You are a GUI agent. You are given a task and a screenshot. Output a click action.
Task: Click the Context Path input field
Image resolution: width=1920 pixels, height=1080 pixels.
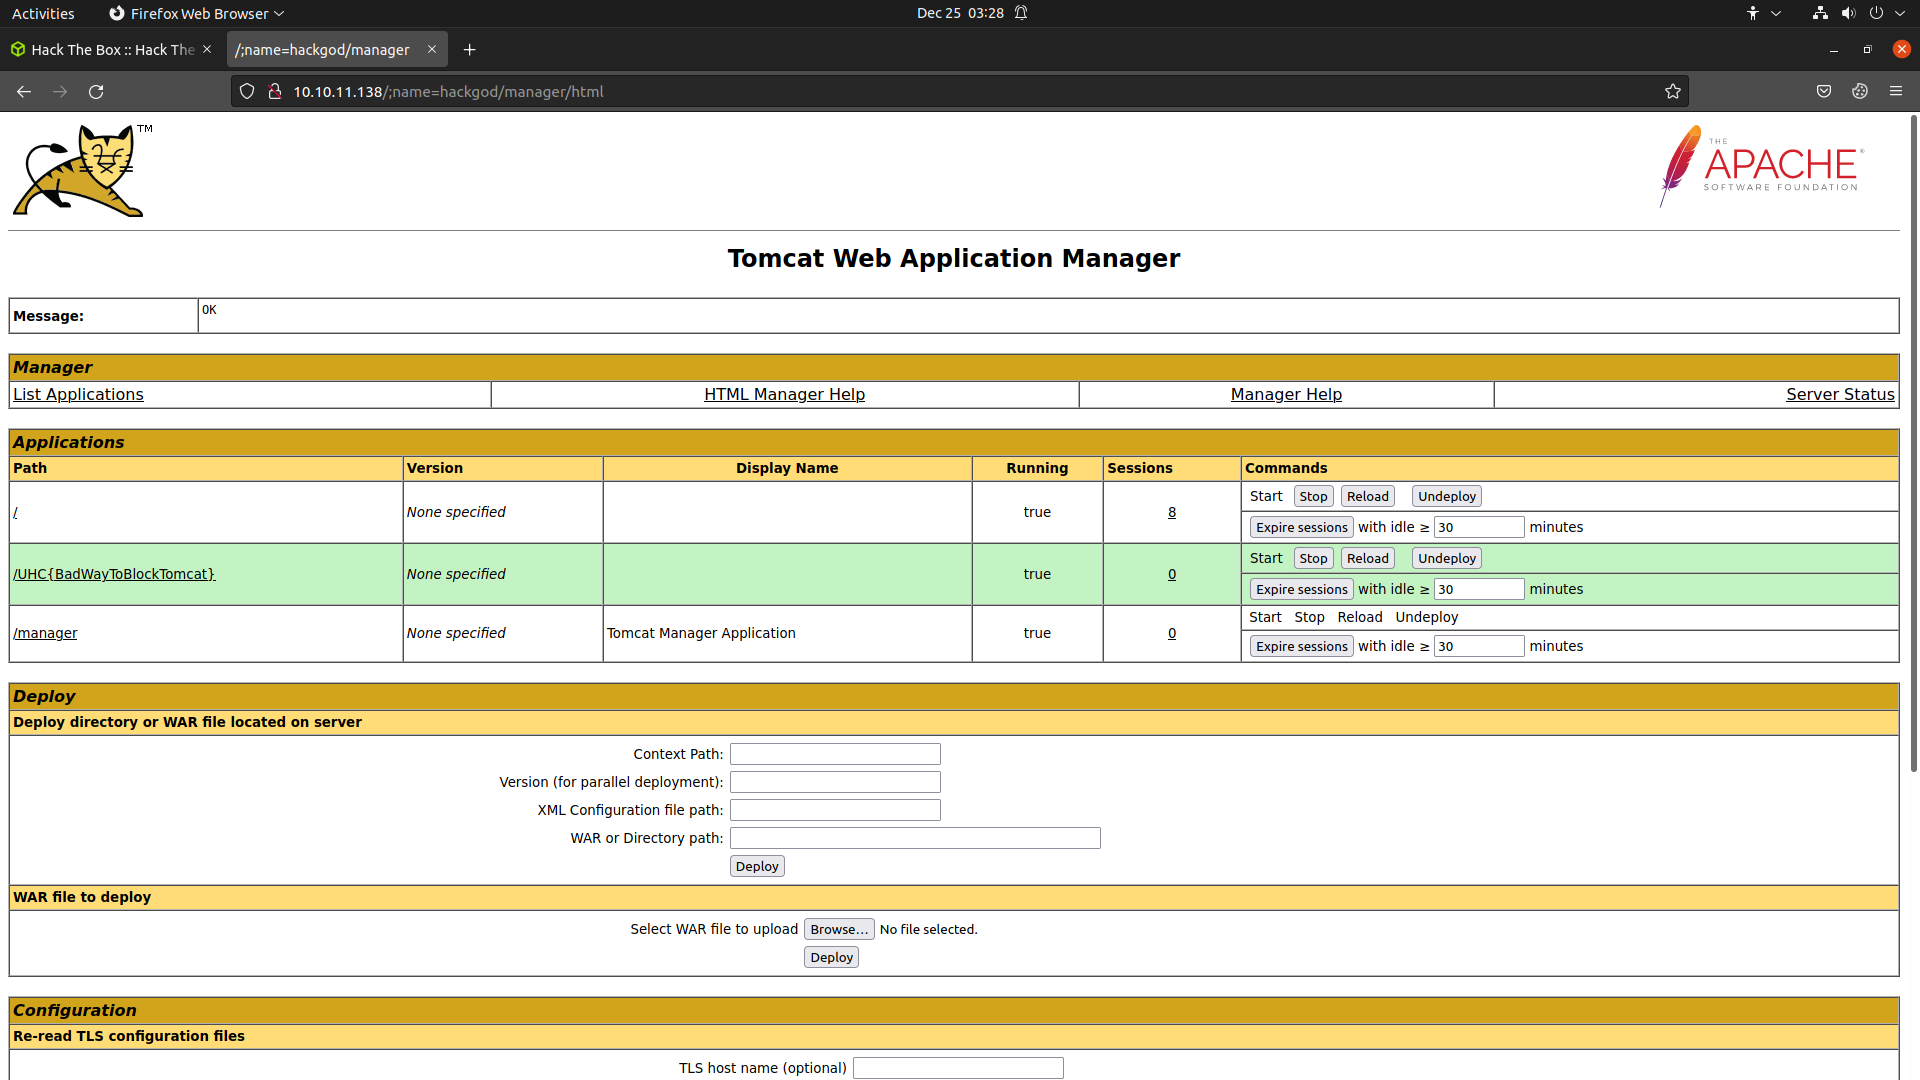point(835,754)
